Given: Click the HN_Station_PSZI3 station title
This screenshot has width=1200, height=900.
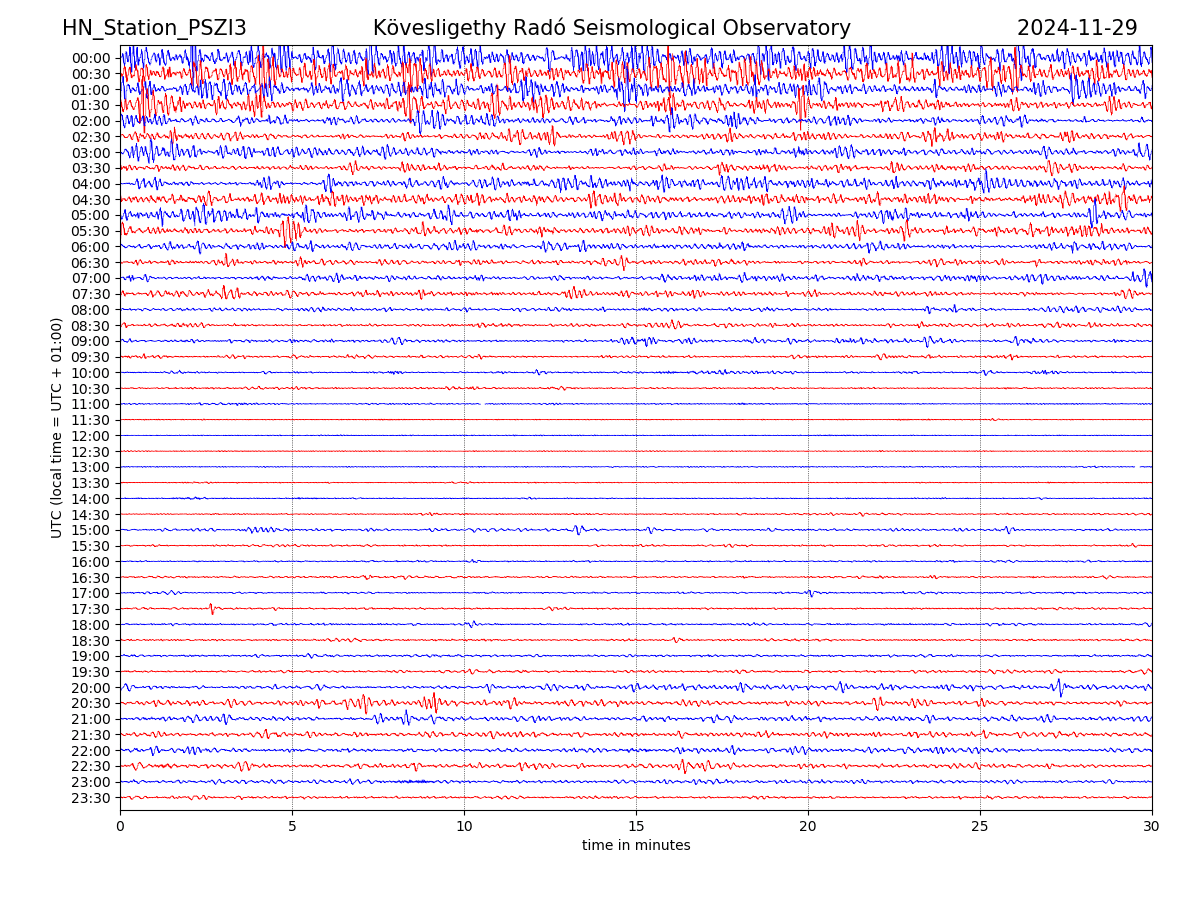Looking at the screenshot, I should pyautogui.click(x=154, y=28).
